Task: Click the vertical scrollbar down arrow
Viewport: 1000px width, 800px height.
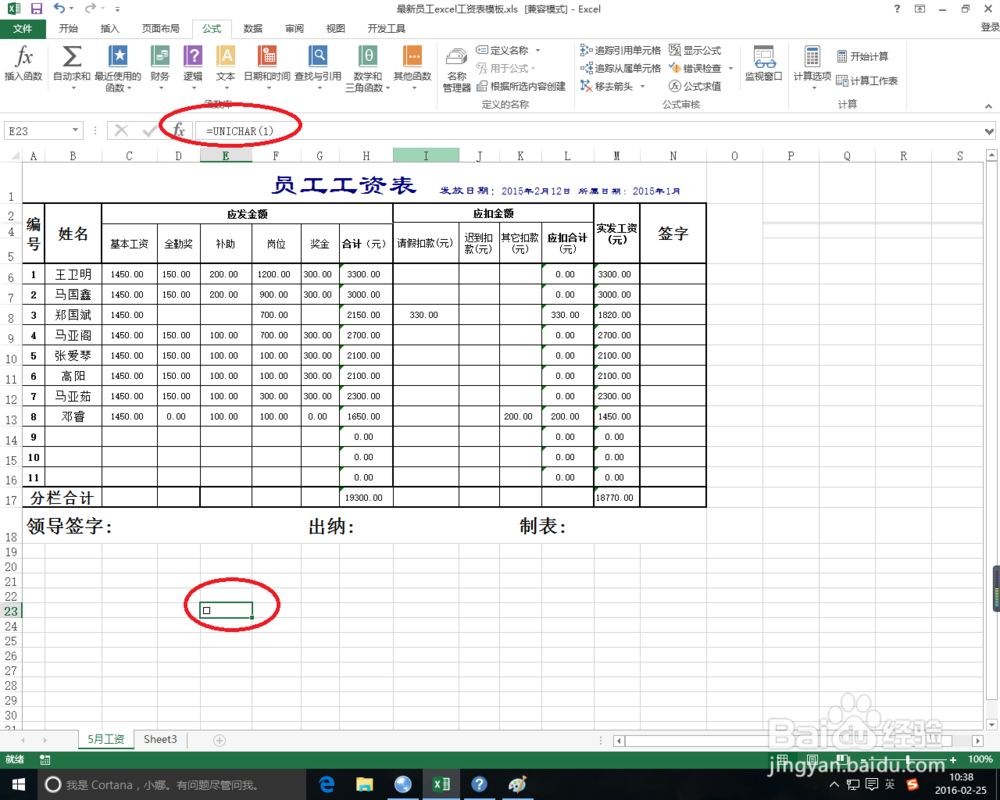Action: point(992,725)
